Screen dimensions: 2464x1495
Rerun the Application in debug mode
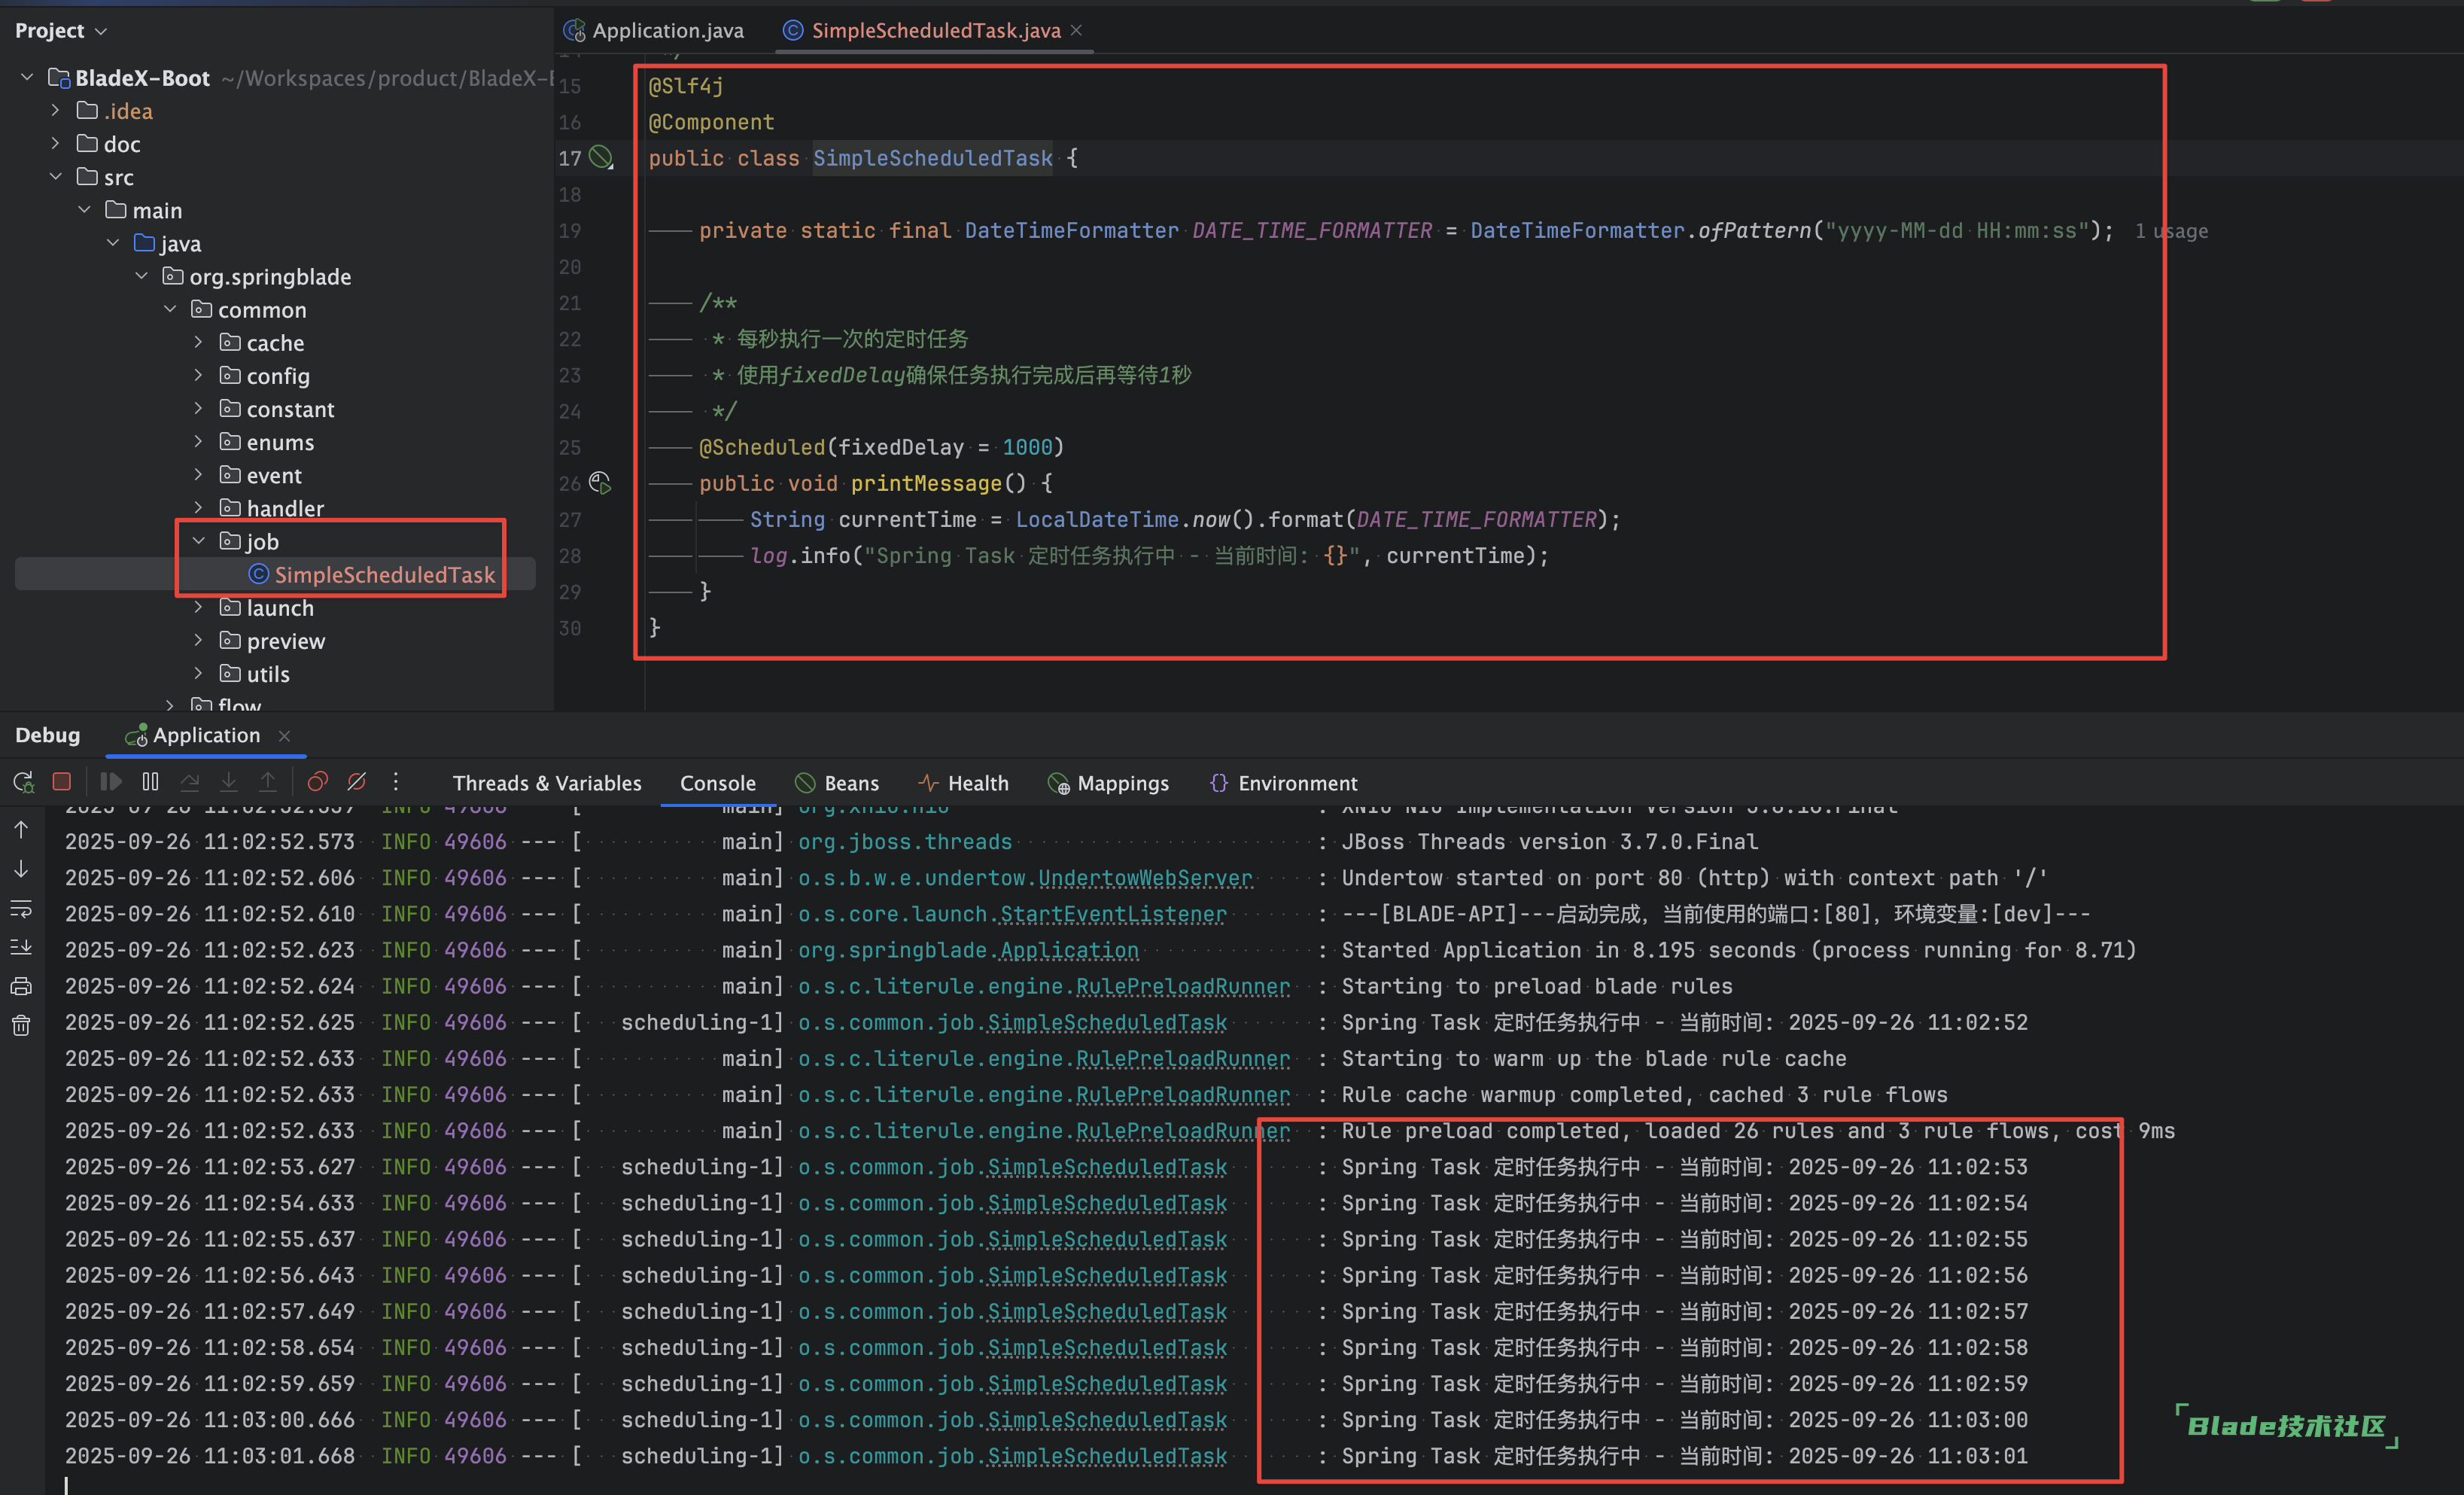(x=23, y=782)
